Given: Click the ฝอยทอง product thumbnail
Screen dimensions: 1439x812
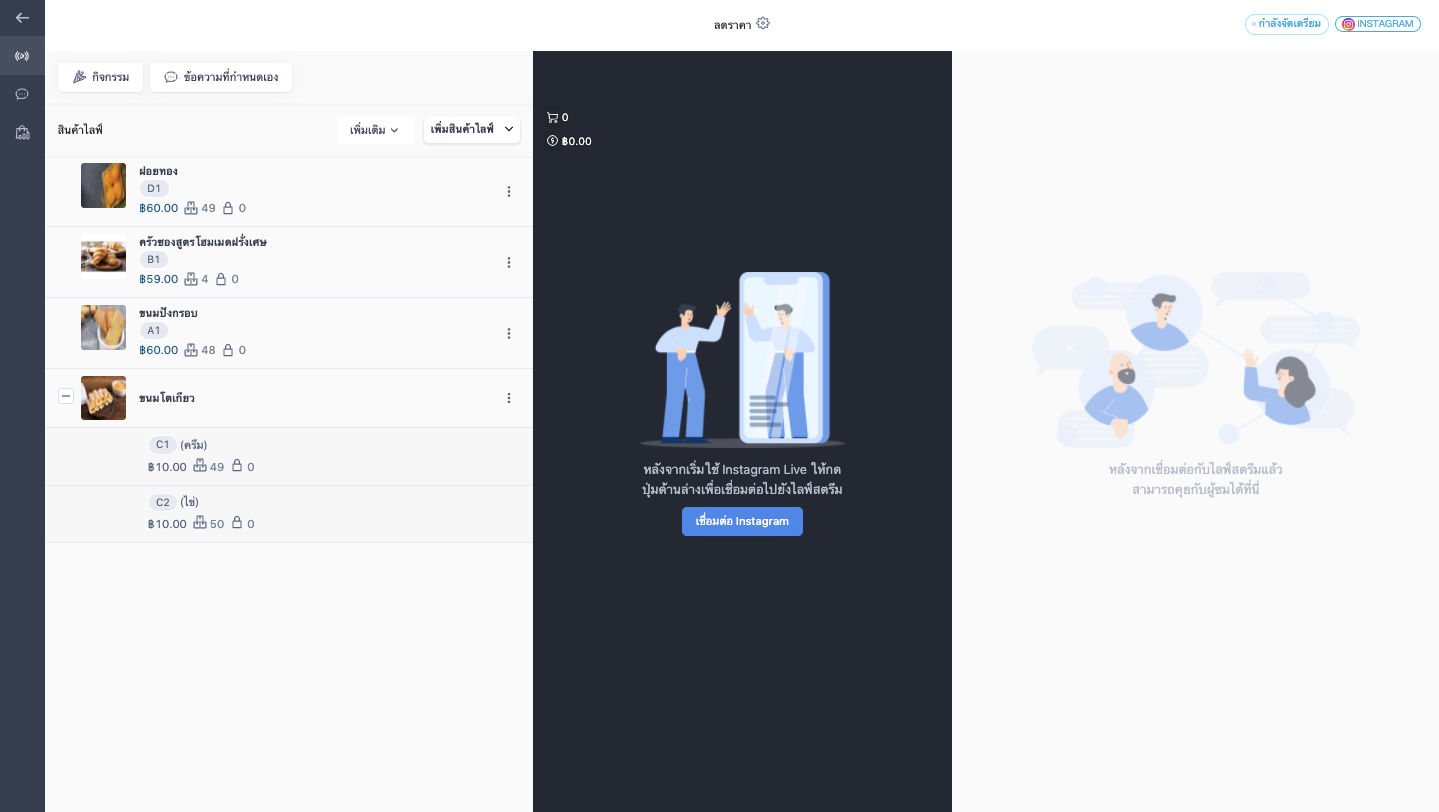Looking at the screenshot, I should pos(103,185).
